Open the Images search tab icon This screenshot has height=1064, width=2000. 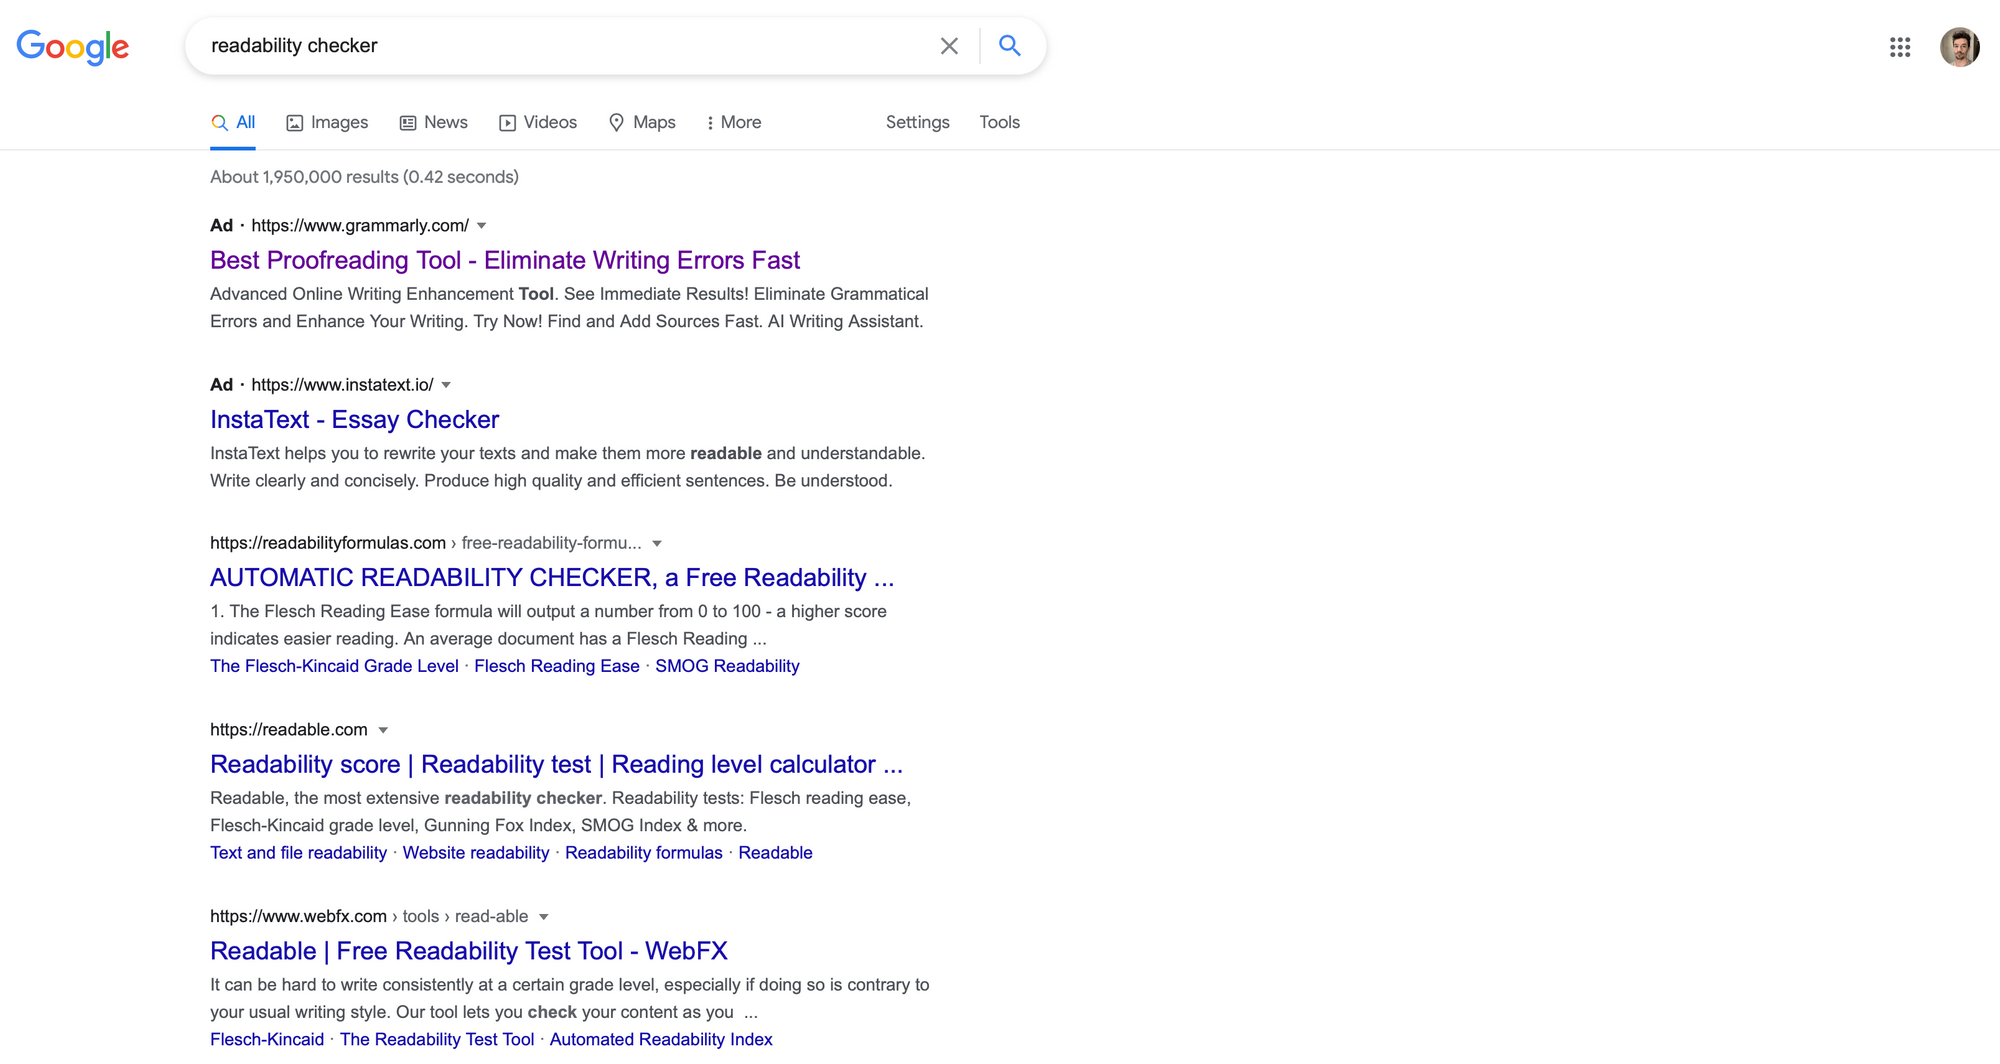(x=295, y=122)
